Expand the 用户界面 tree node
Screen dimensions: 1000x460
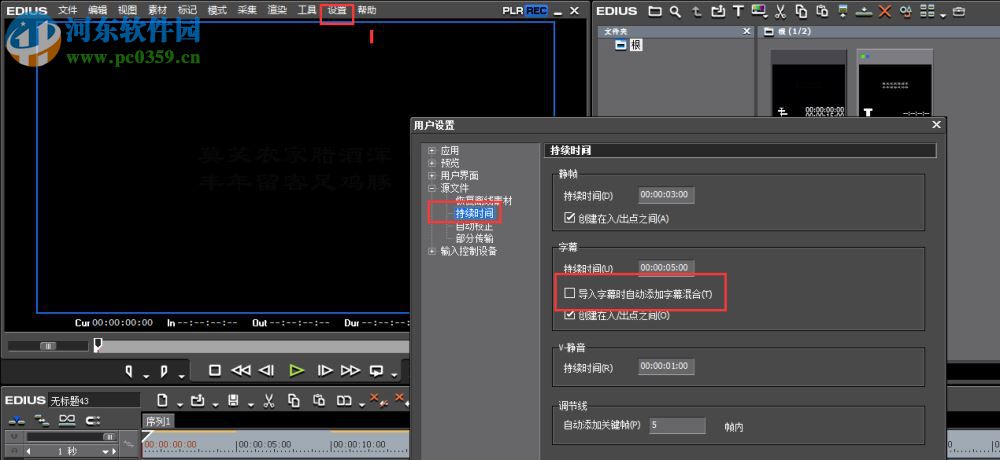432,175
